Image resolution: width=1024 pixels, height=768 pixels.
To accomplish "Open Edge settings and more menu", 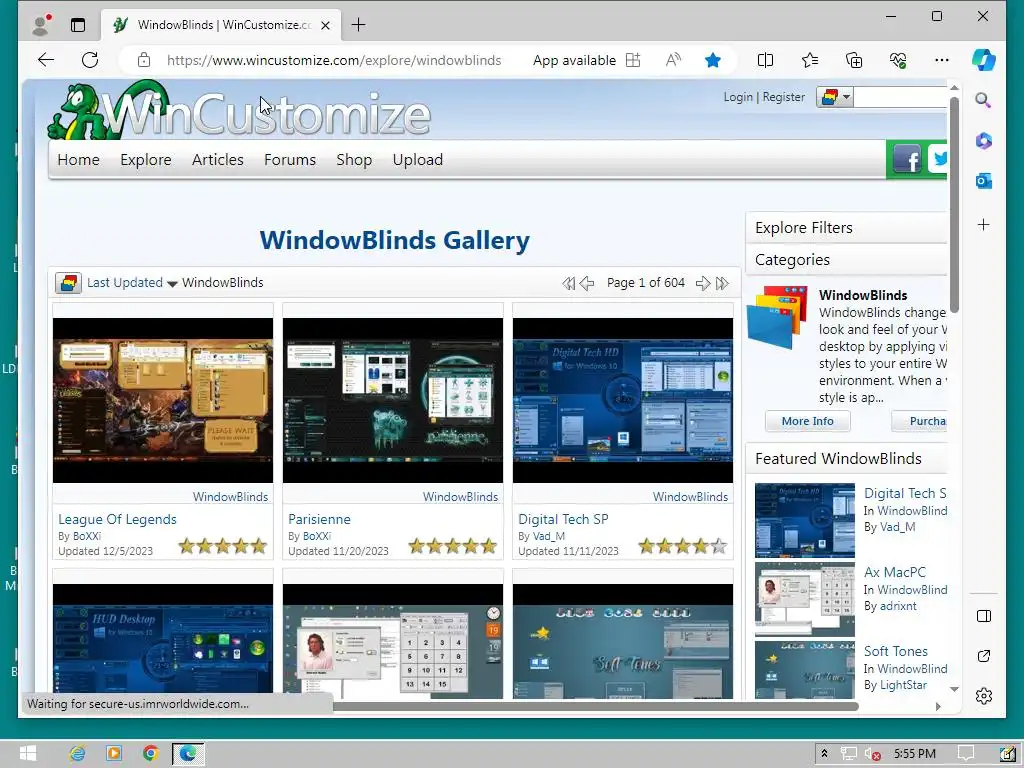I will [x=942, y=60].
